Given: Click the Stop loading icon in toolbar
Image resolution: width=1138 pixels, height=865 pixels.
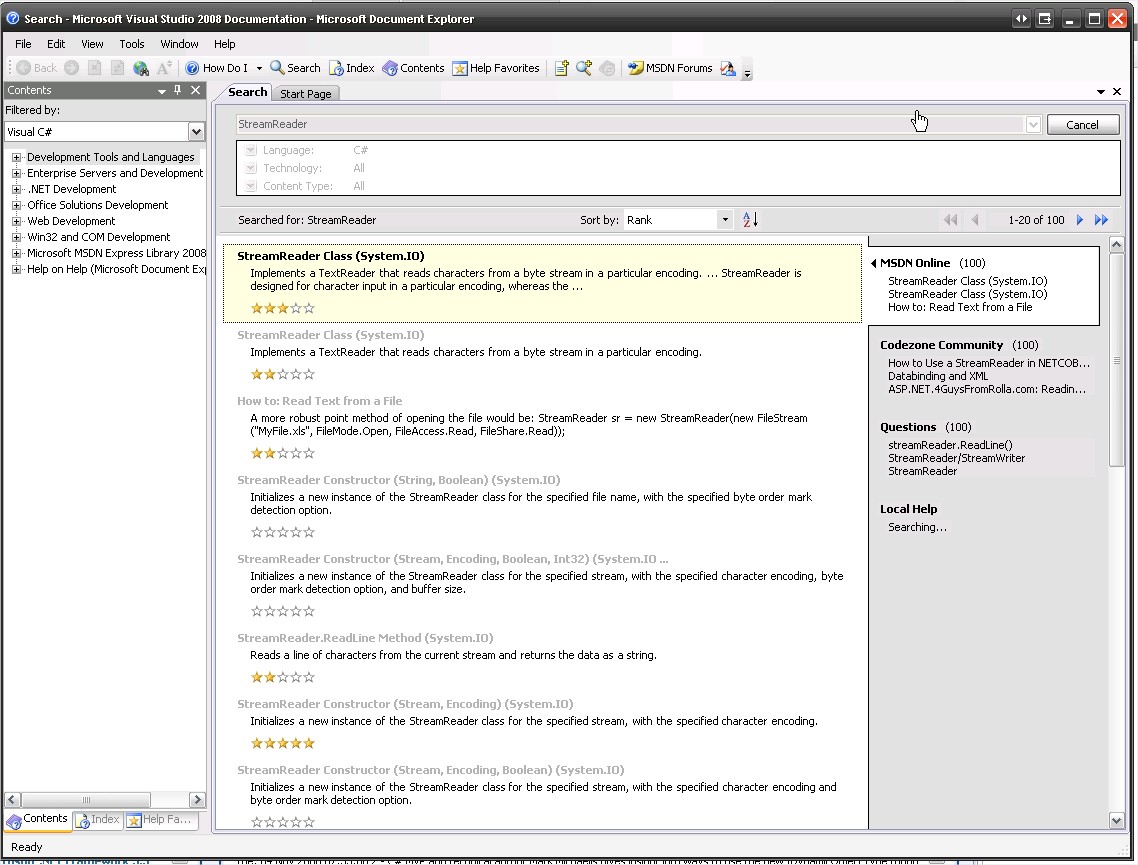Looking at the screenshot, I should click(94, 68).
